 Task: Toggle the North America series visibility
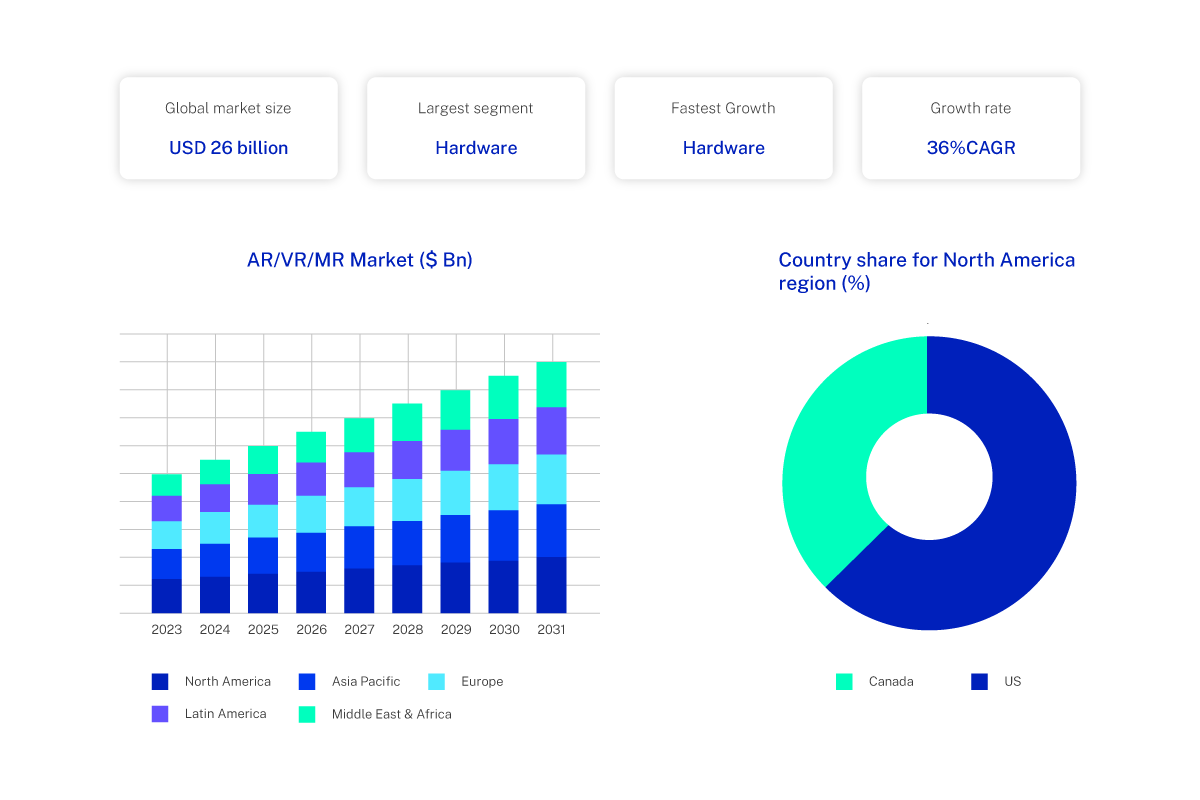coord(160,681)
